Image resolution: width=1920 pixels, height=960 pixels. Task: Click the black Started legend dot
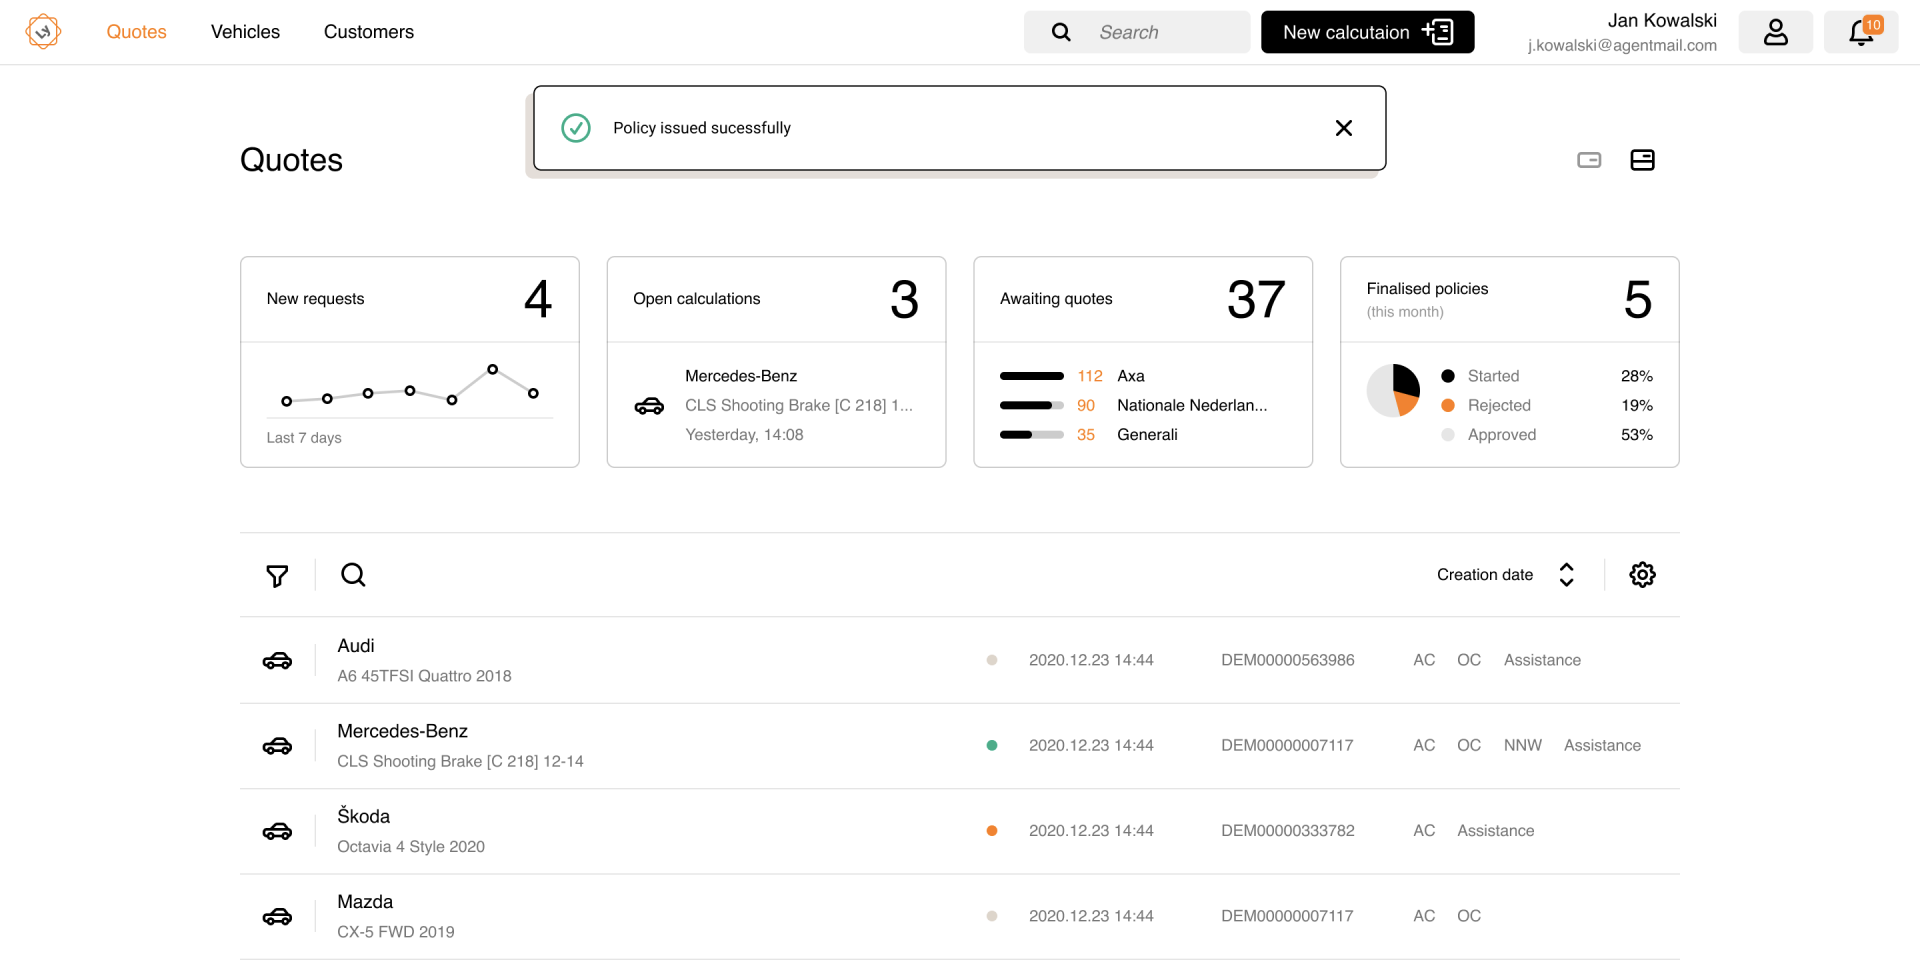[x=1447, y=376]
